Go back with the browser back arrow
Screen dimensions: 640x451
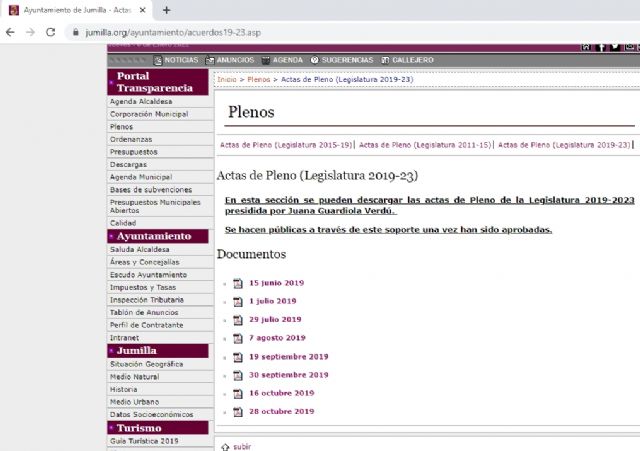click(x=11, y=32)
